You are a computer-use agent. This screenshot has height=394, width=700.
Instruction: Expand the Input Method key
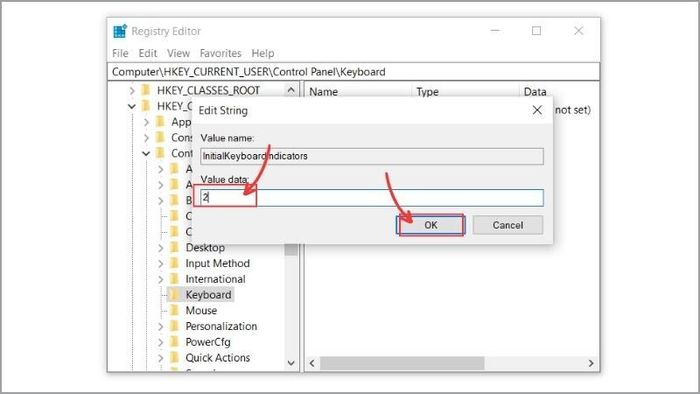[160, 263]
